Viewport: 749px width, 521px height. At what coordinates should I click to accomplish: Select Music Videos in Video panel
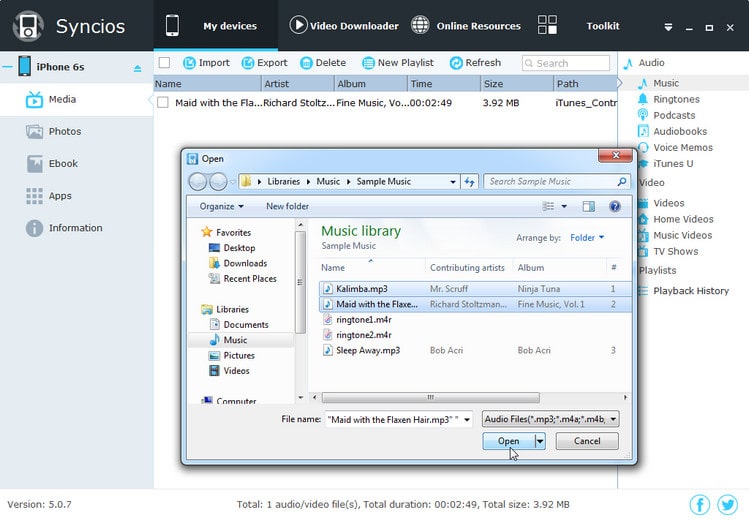coord(682,235)
